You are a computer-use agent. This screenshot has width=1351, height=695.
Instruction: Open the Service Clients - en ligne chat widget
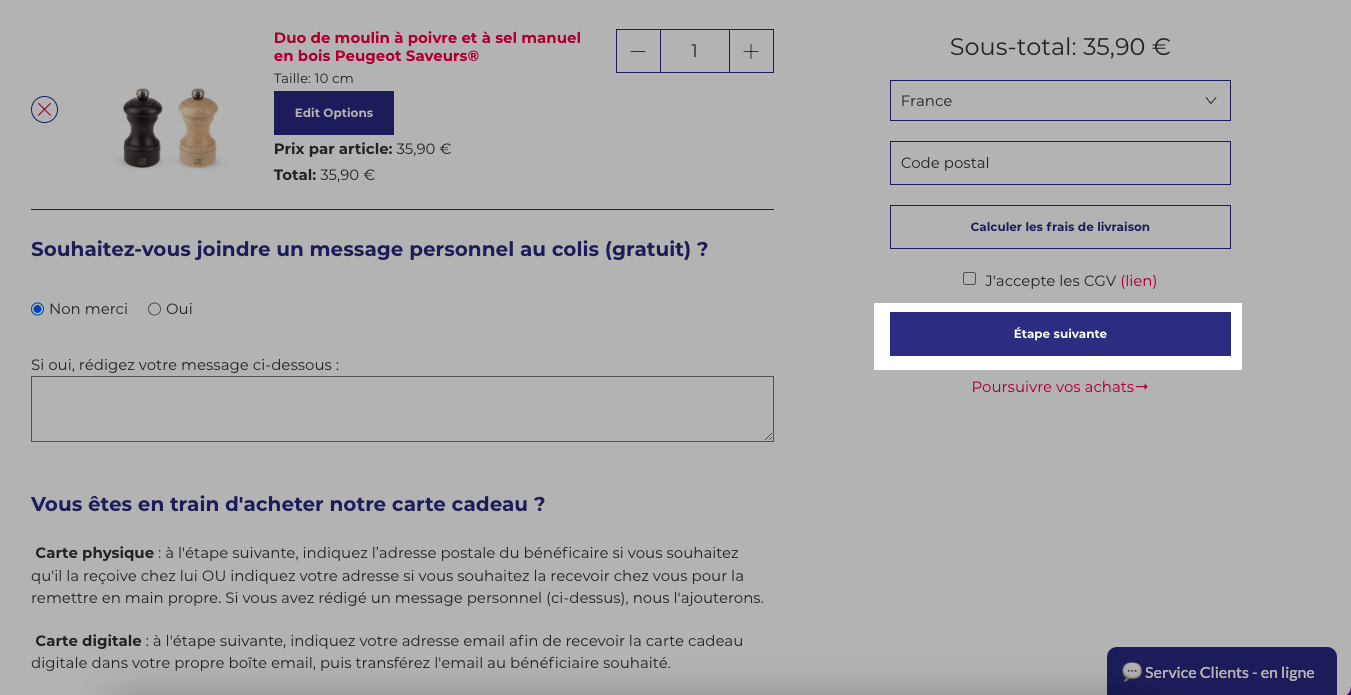point(1222,671)
